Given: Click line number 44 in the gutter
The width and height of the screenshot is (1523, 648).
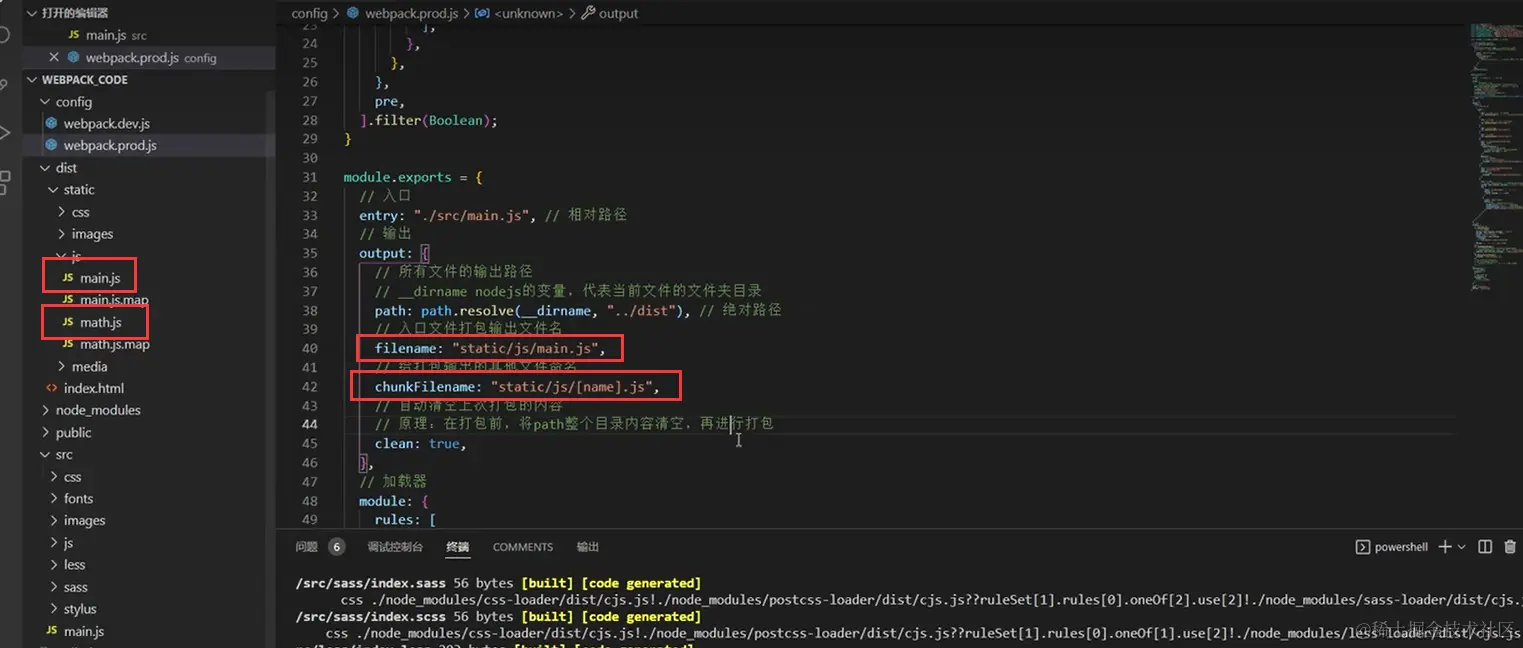Looking at the screenshot, I should tap(309, 424).
